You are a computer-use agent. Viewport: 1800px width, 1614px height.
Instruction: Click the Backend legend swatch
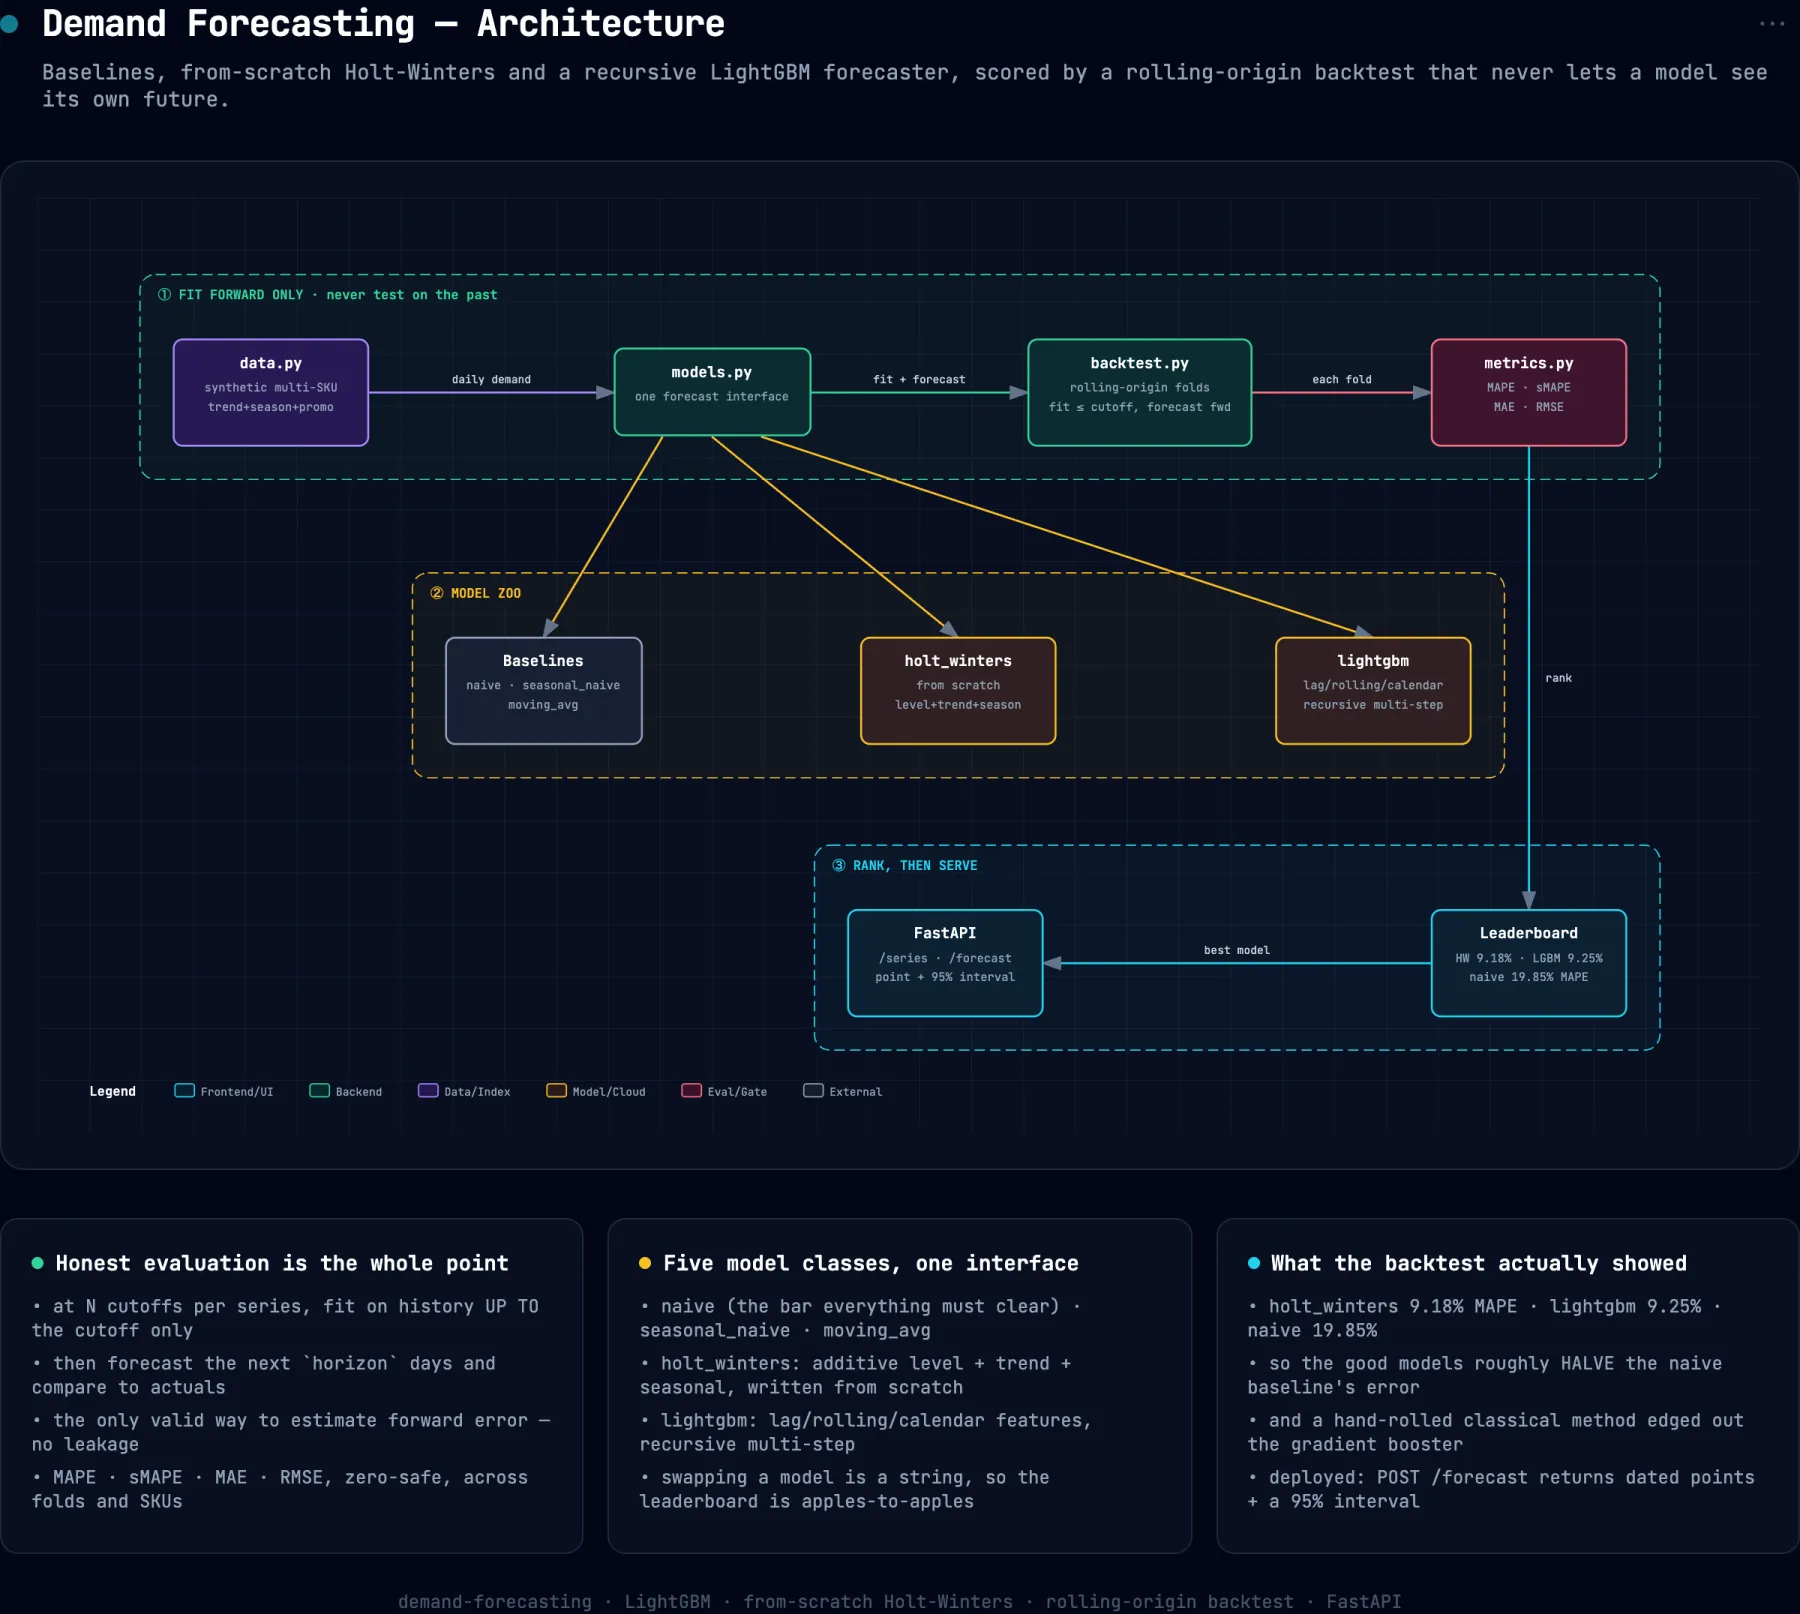click(x=319, y=1091)
